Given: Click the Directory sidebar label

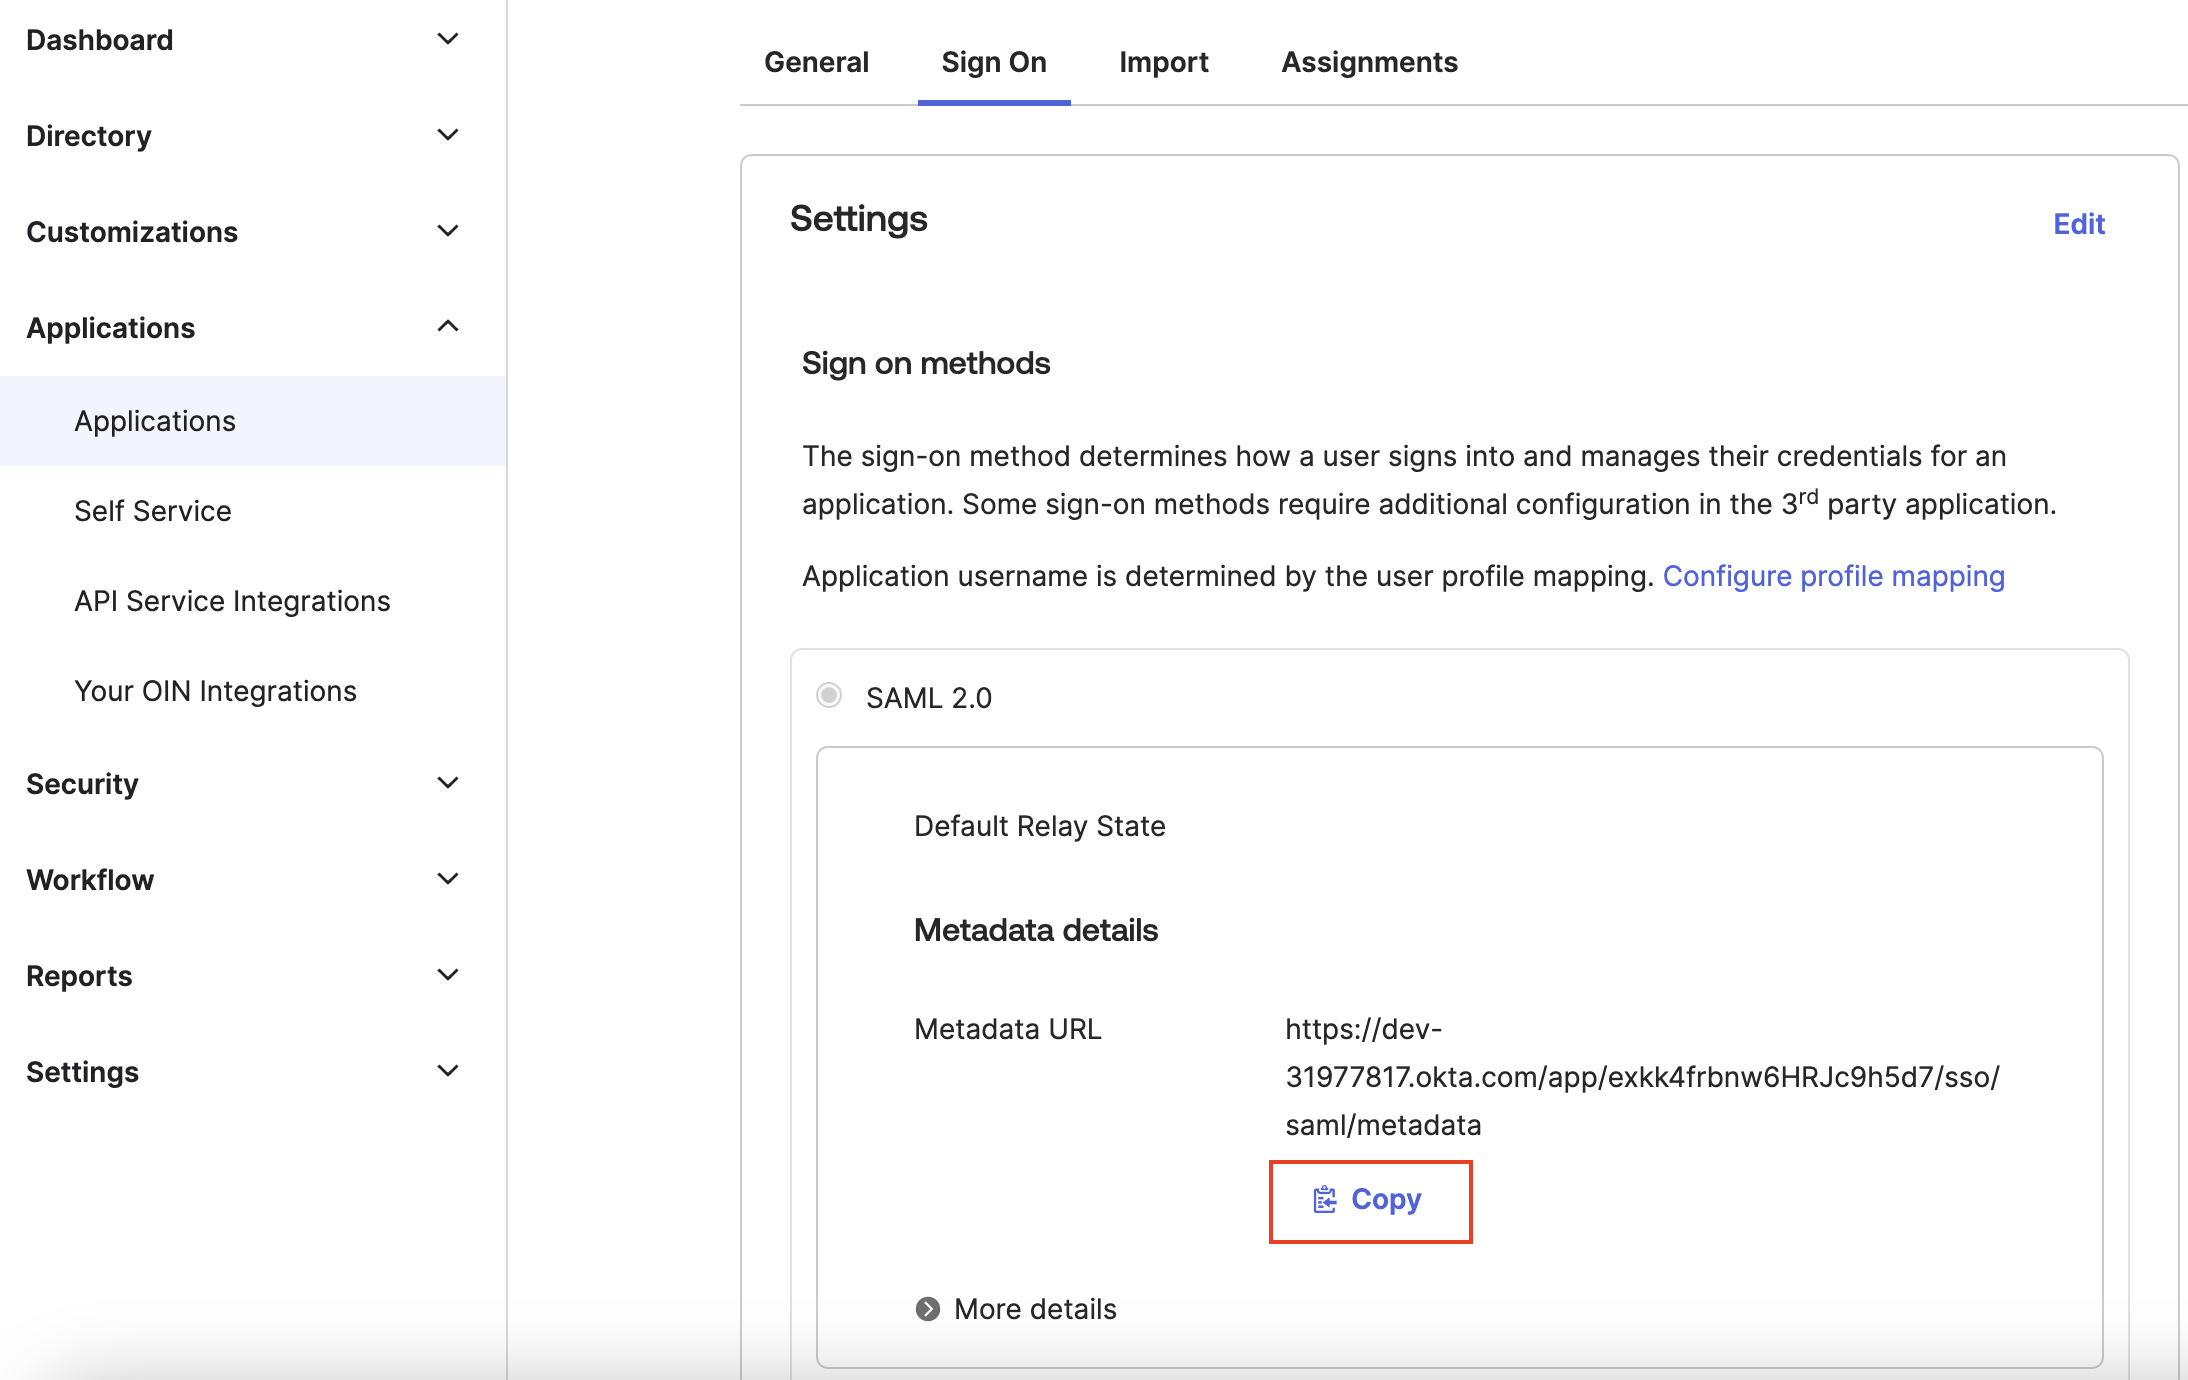Looking at the screenshot, I should click(x=89, y=136).
